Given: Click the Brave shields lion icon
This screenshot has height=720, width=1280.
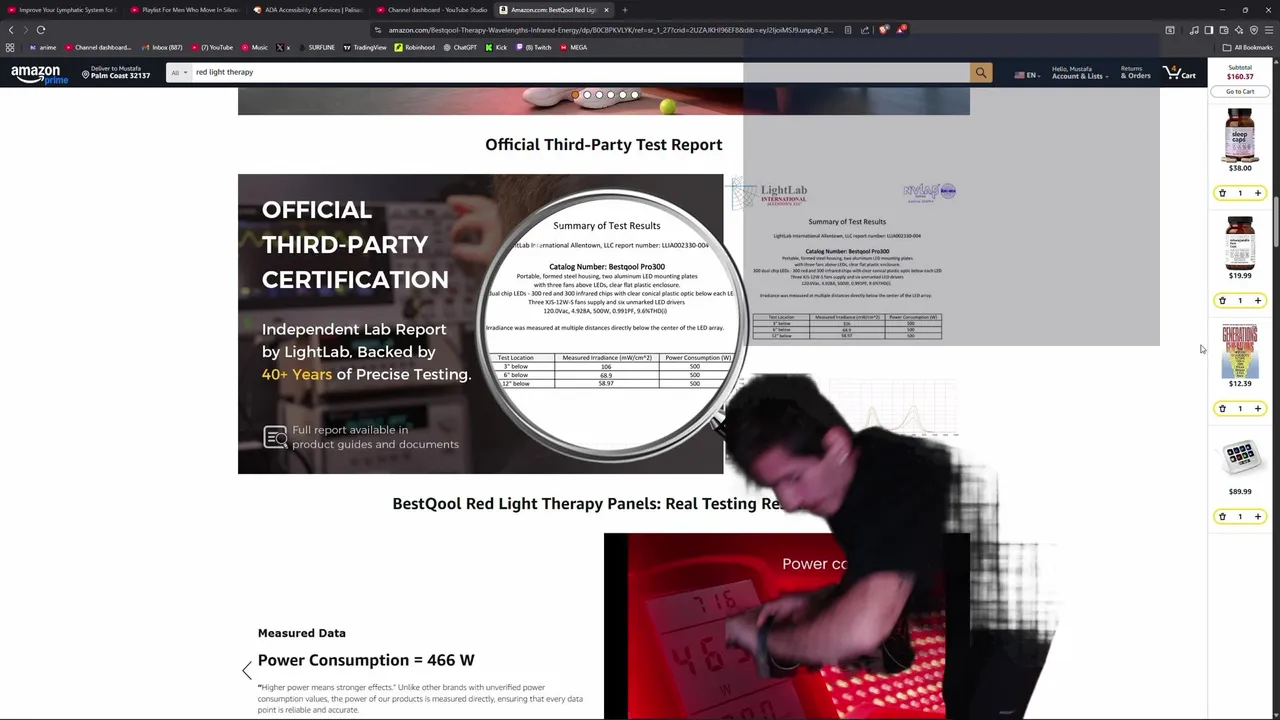Looking at the screenshot, I should [884, 30].
